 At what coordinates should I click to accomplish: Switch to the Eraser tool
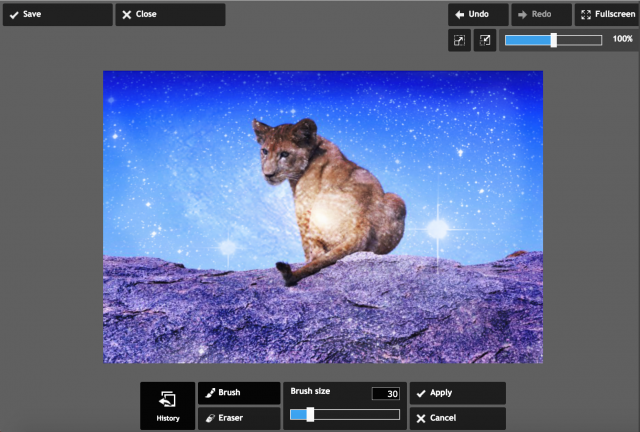(239, 418)
